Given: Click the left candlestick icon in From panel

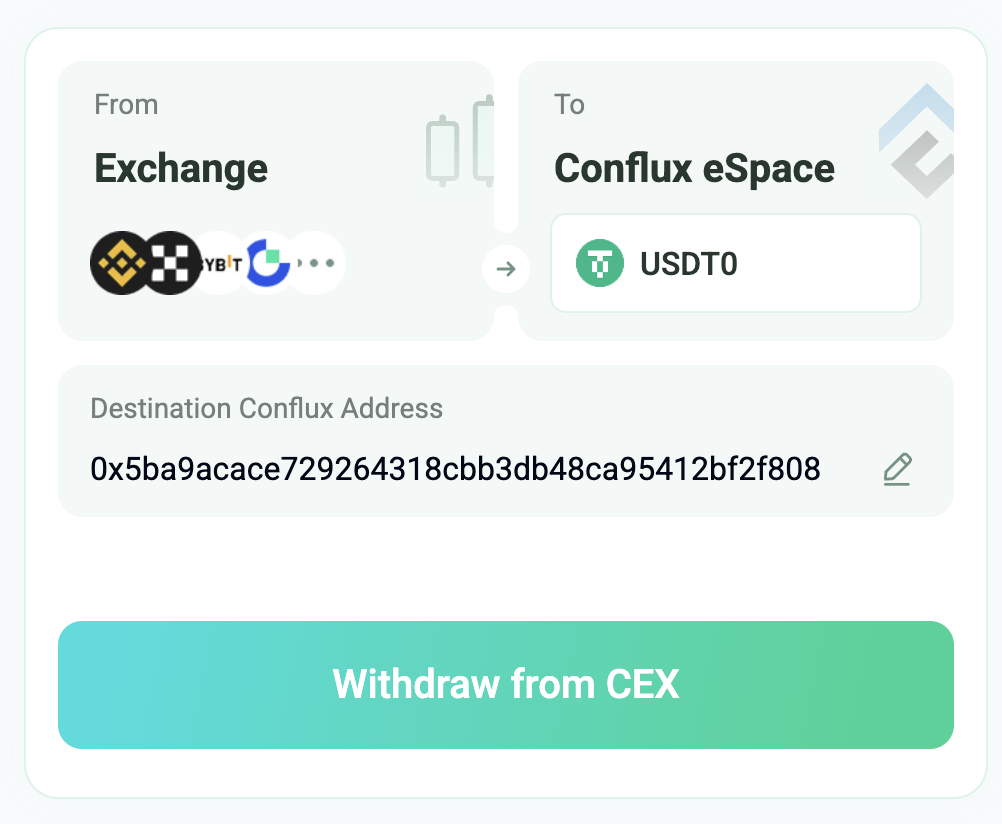Looking at the screenshot, I should 442,151.
